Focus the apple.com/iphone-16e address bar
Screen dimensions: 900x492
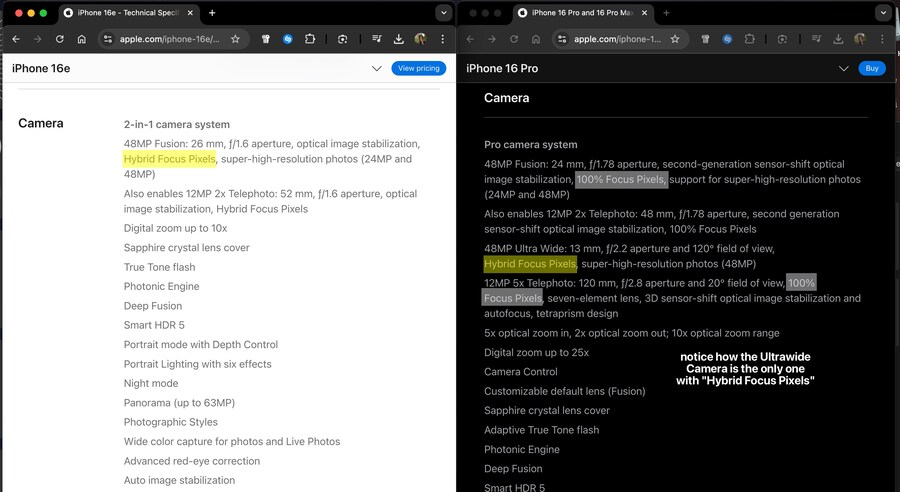click(x=172, y=39)
